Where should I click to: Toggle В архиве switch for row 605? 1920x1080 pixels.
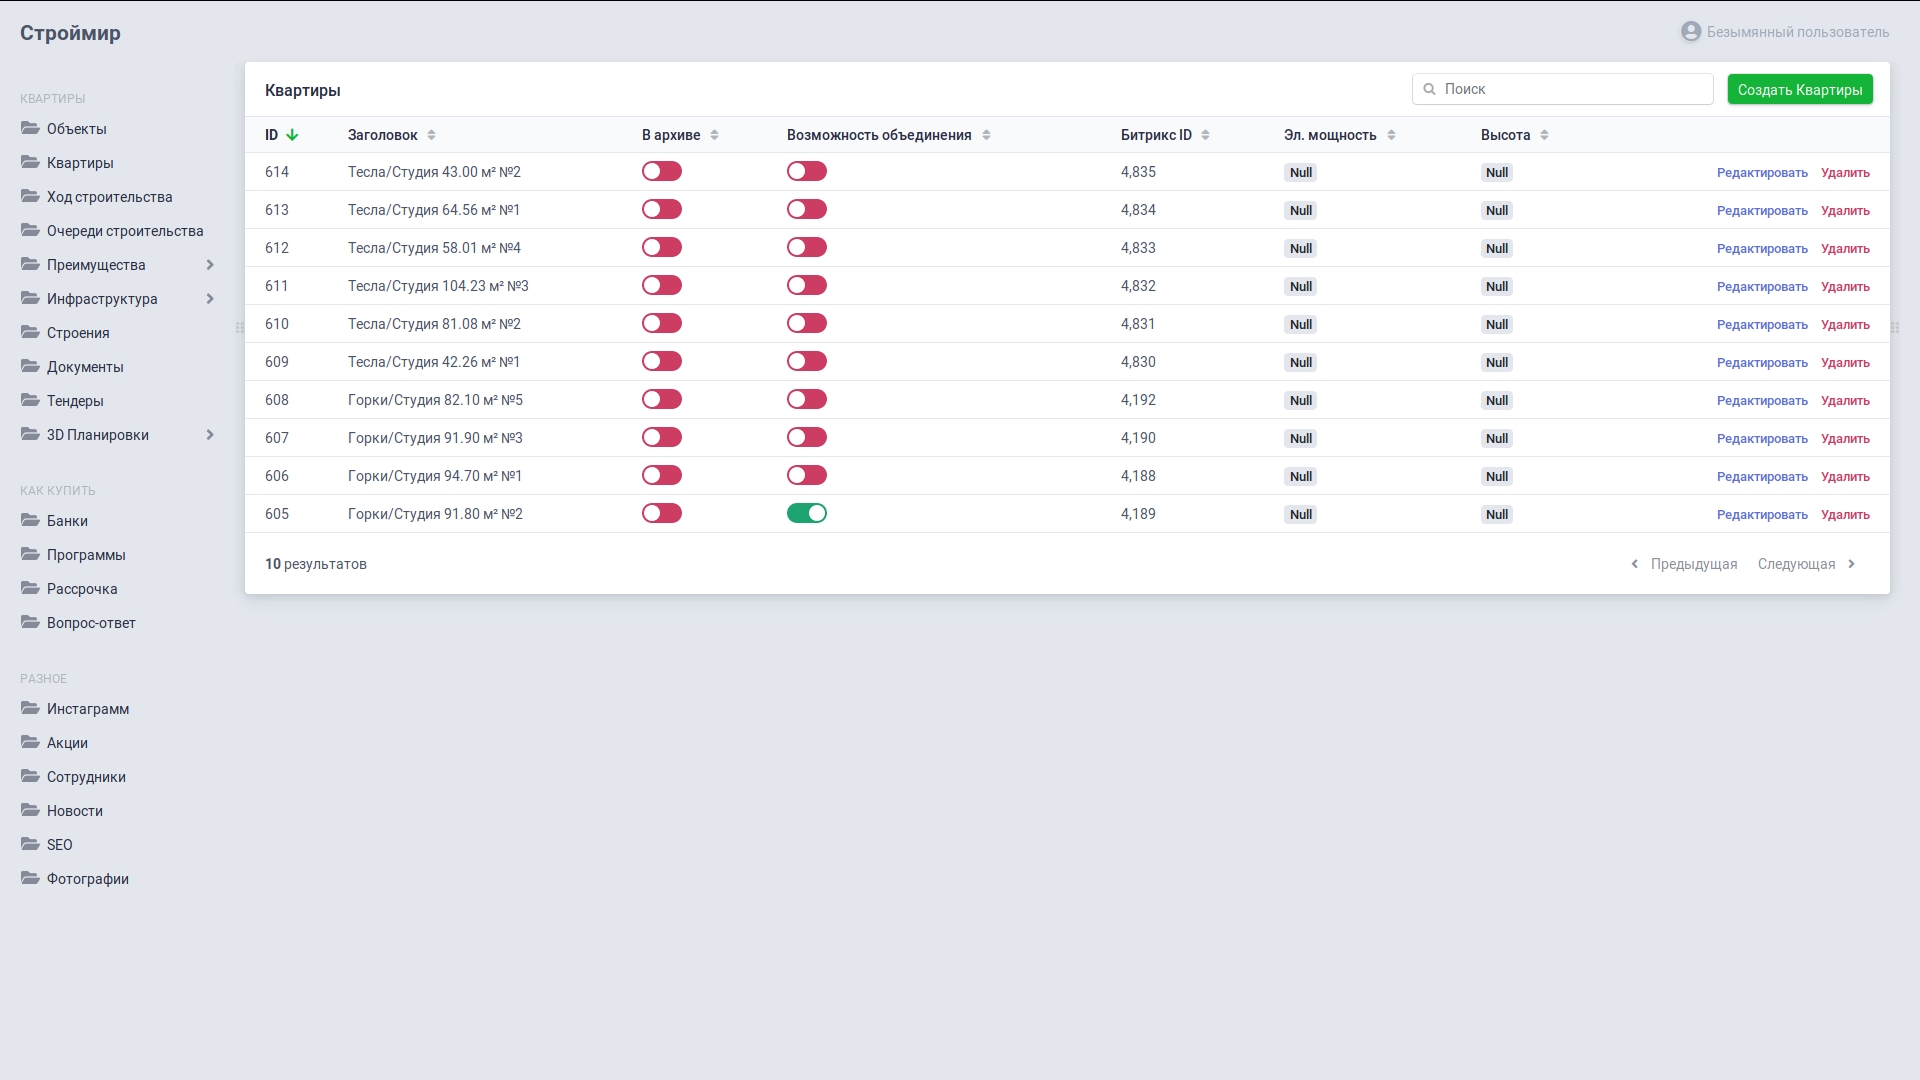point(662,514)
